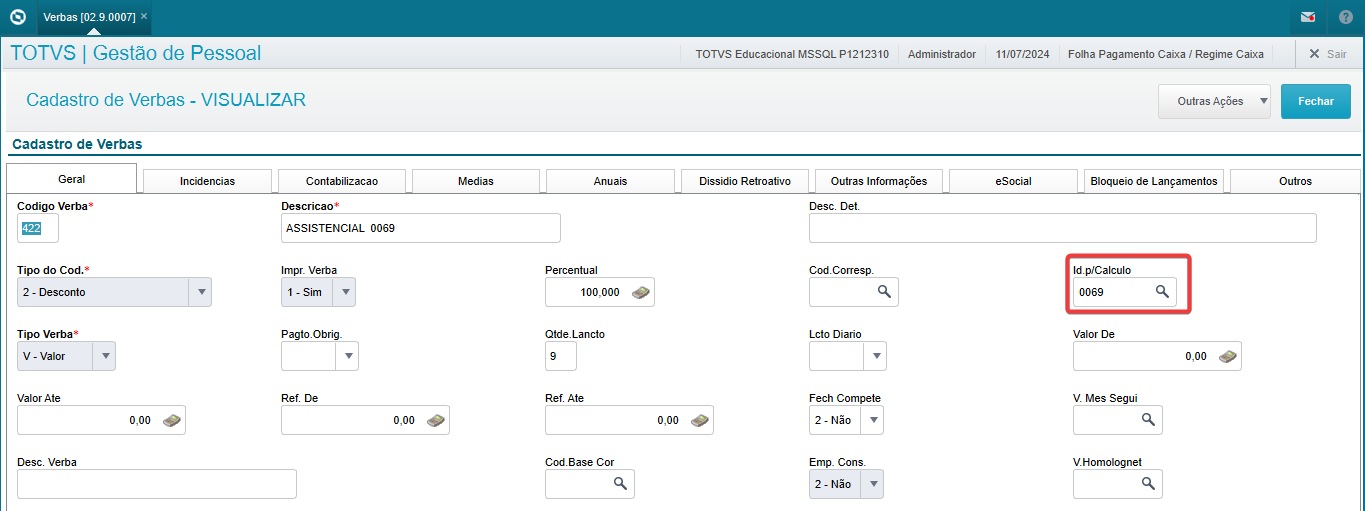Switch to the Outras Informações tab

[x=879, y=181]
